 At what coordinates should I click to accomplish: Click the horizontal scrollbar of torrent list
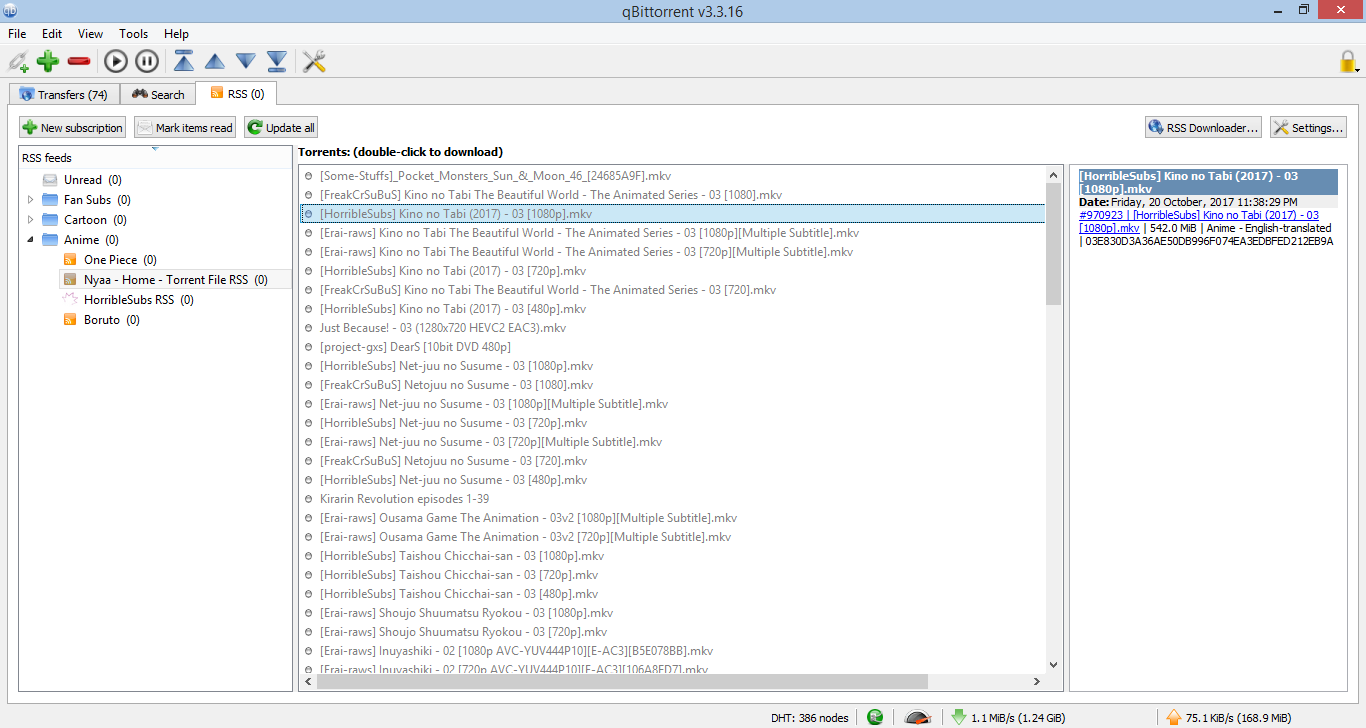622,681
